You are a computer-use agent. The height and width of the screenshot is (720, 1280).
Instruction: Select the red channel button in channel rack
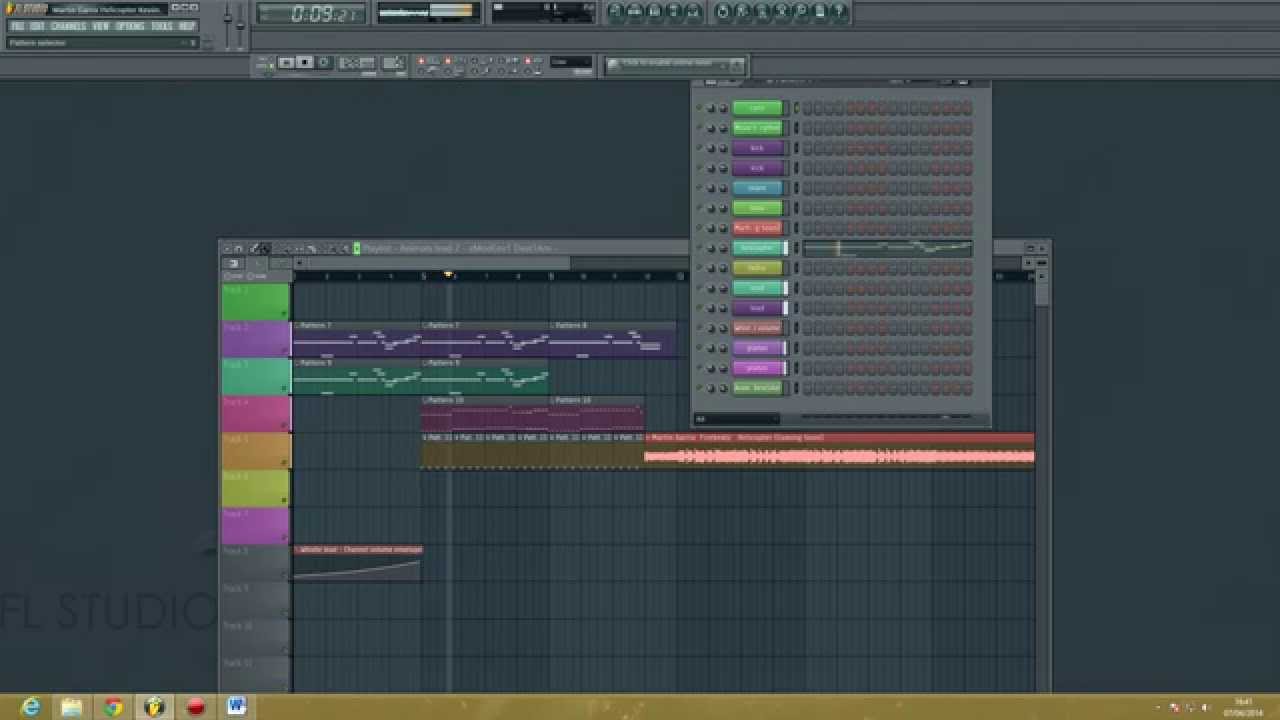(757, 228)
